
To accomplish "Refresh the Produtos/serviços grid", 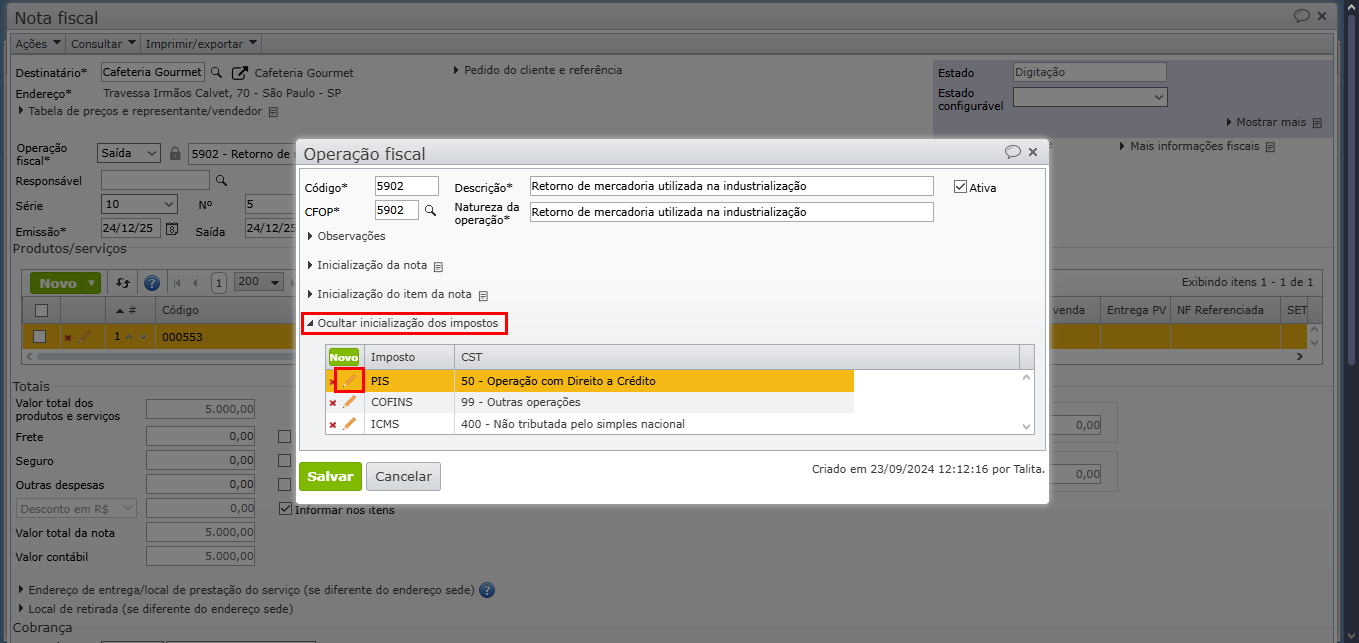I will 123,283.
